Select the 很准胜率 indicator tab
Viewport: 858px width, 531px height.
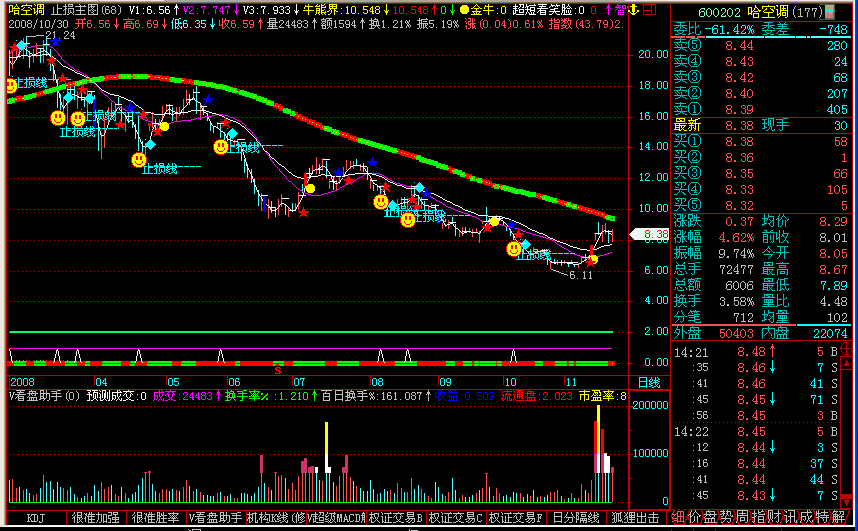(155, 517)
